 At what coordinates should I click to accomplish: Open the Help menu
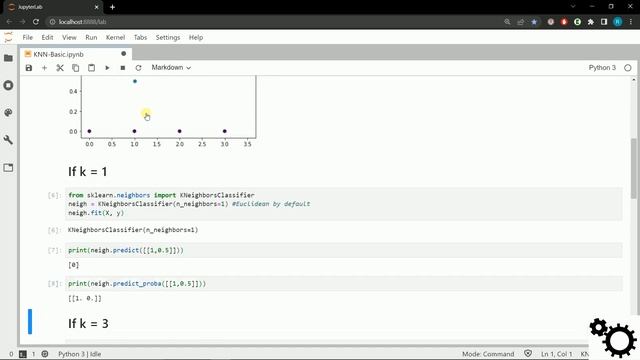coord(196,37)
